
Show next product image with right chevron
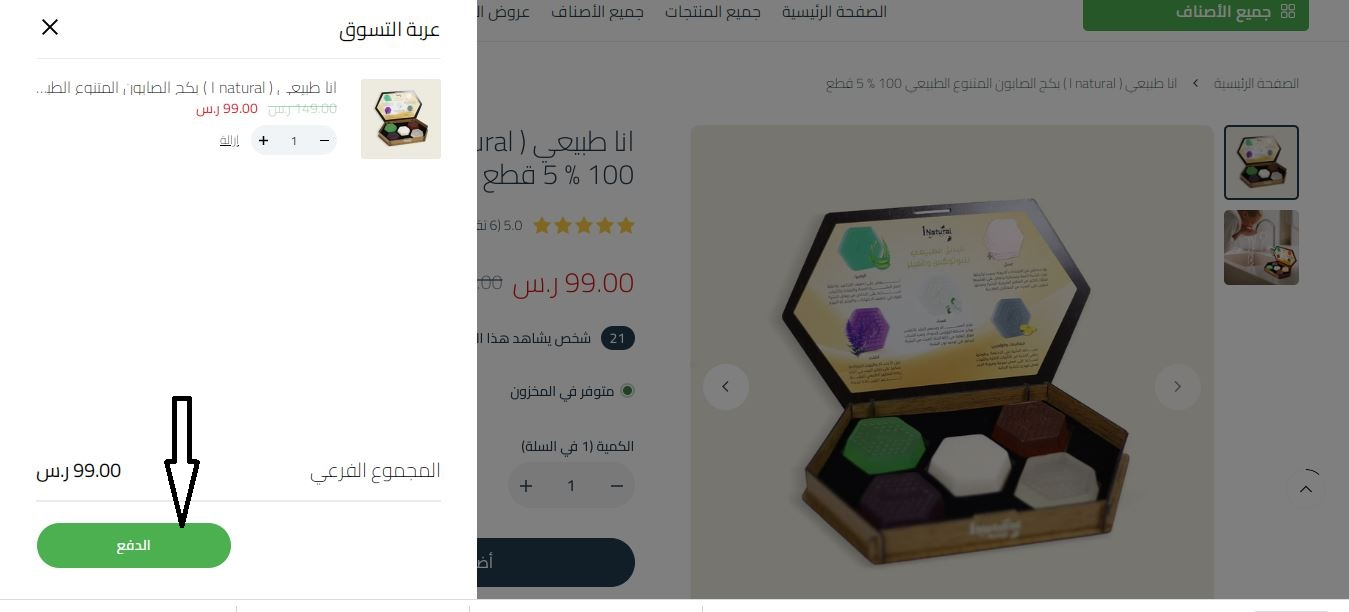[1177, 387]
